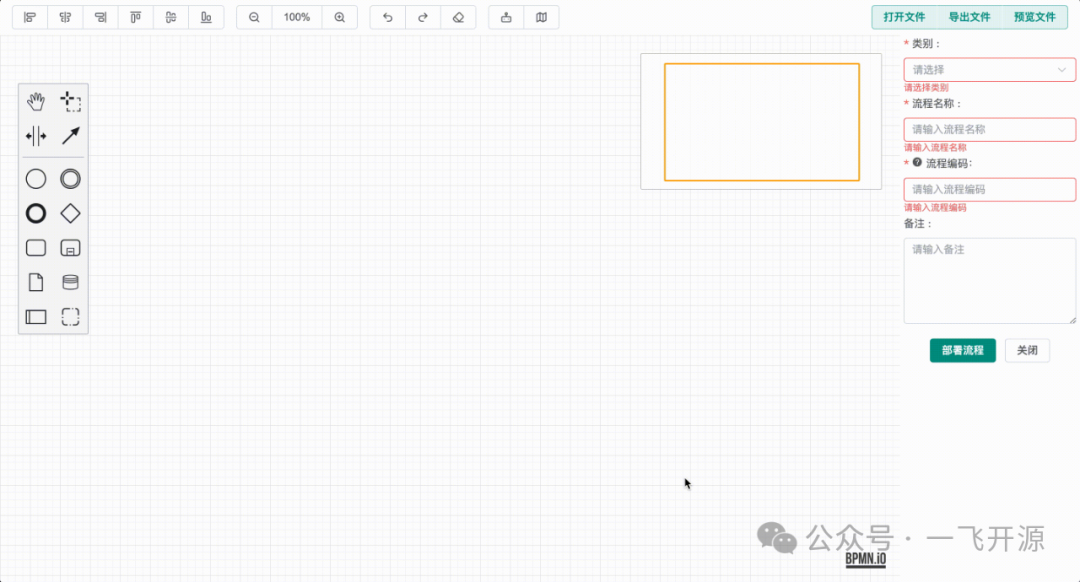Screen dimensions: 1080x582
Task: Open the 类别 dropdown selector
Action: pos(989,70)
